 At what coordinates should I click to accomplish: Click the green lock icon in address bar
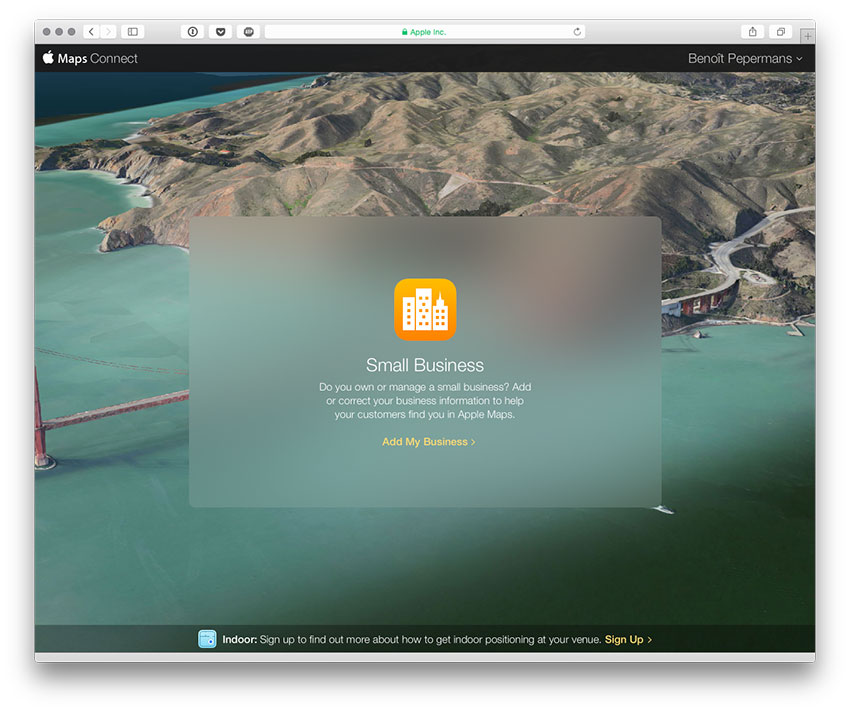pyautogui.click(x=404, y=32)
